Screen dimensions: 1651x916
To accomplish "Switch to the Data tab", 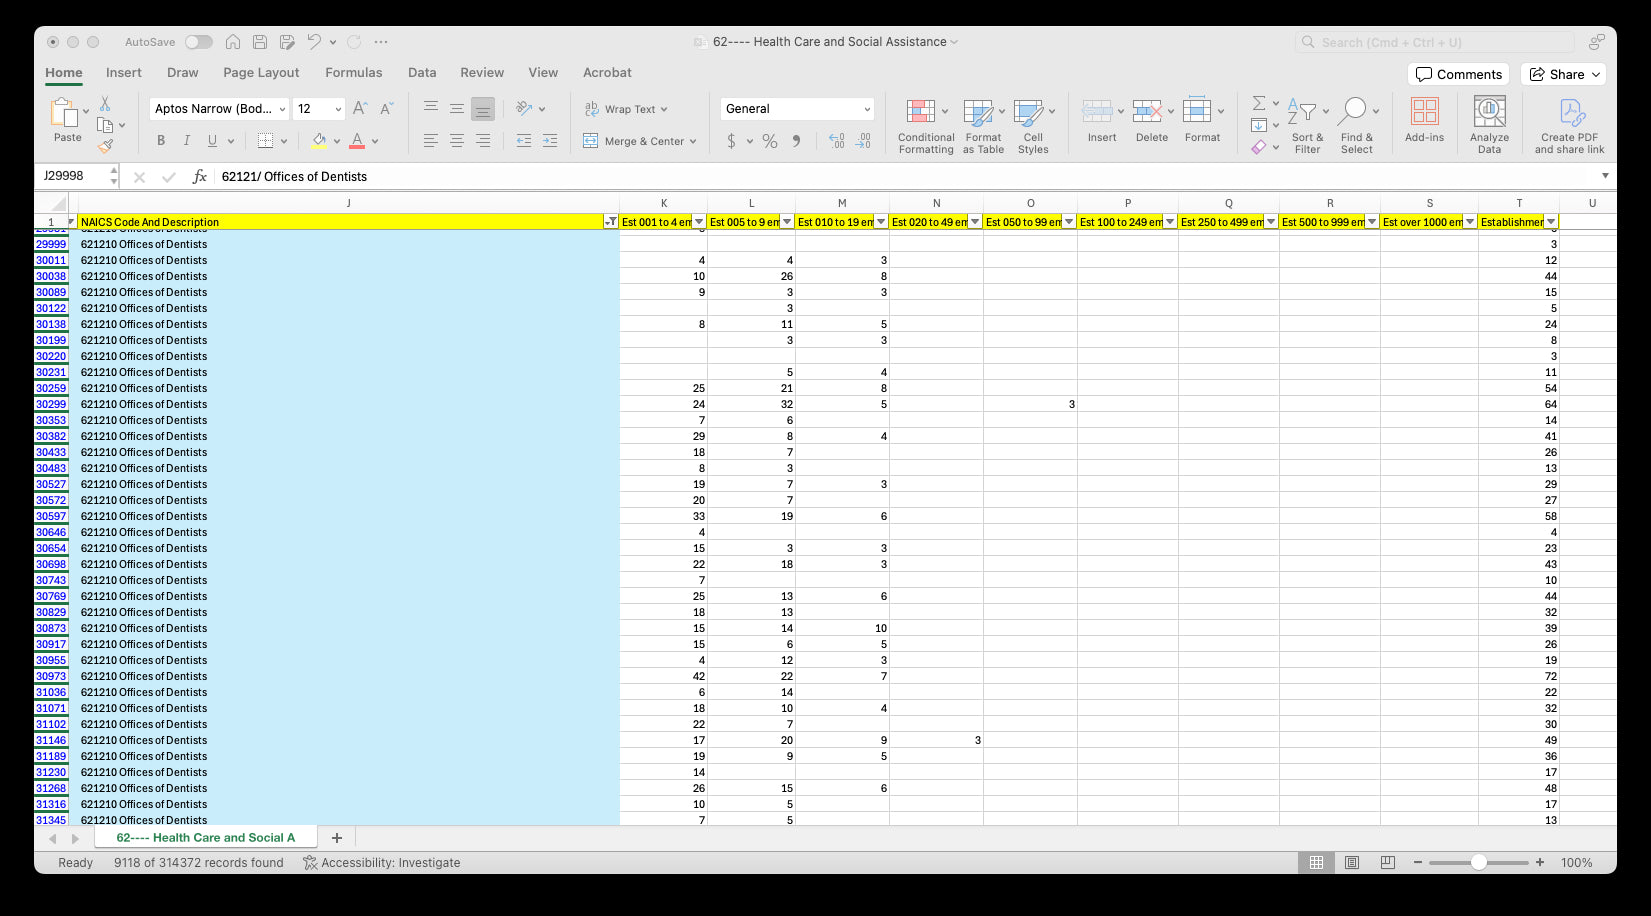I will click(422, 73).
